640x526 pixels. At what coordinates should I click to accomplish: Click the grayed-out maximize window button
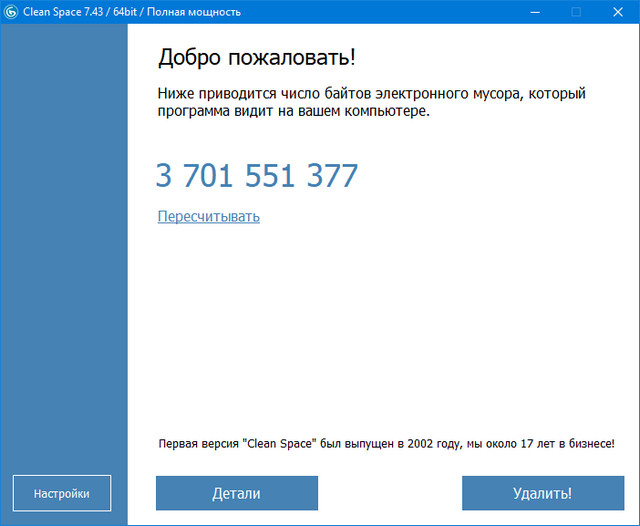(576, 12)
